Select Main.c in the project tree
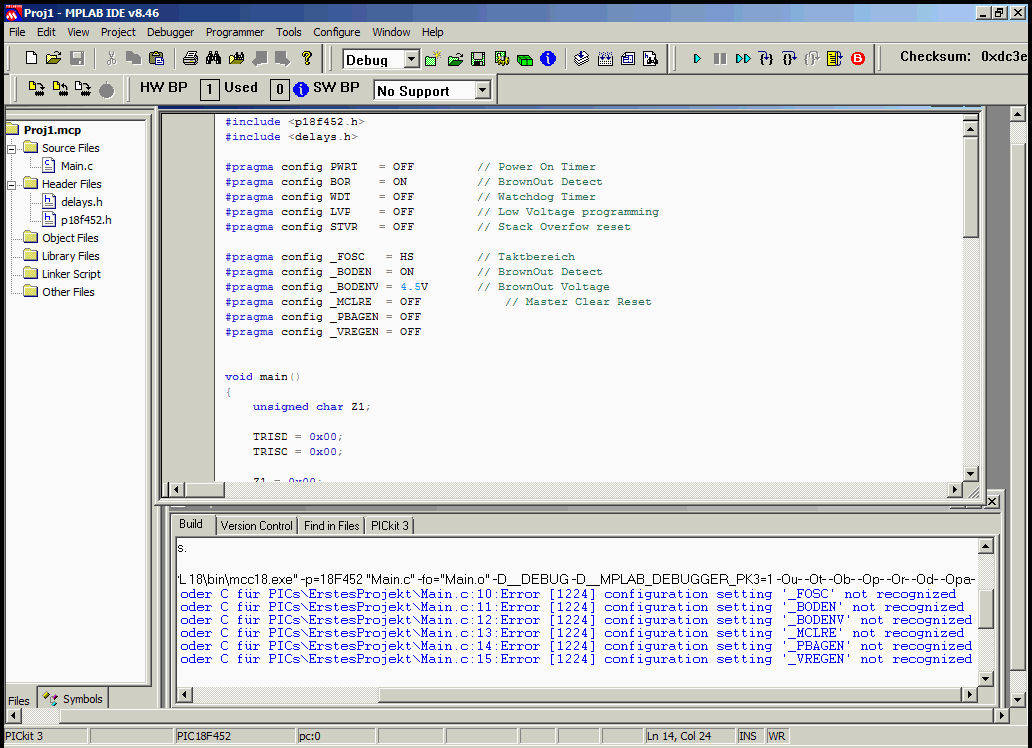The width and height of the screenshot is (1032, 748). tap(76, 166)
